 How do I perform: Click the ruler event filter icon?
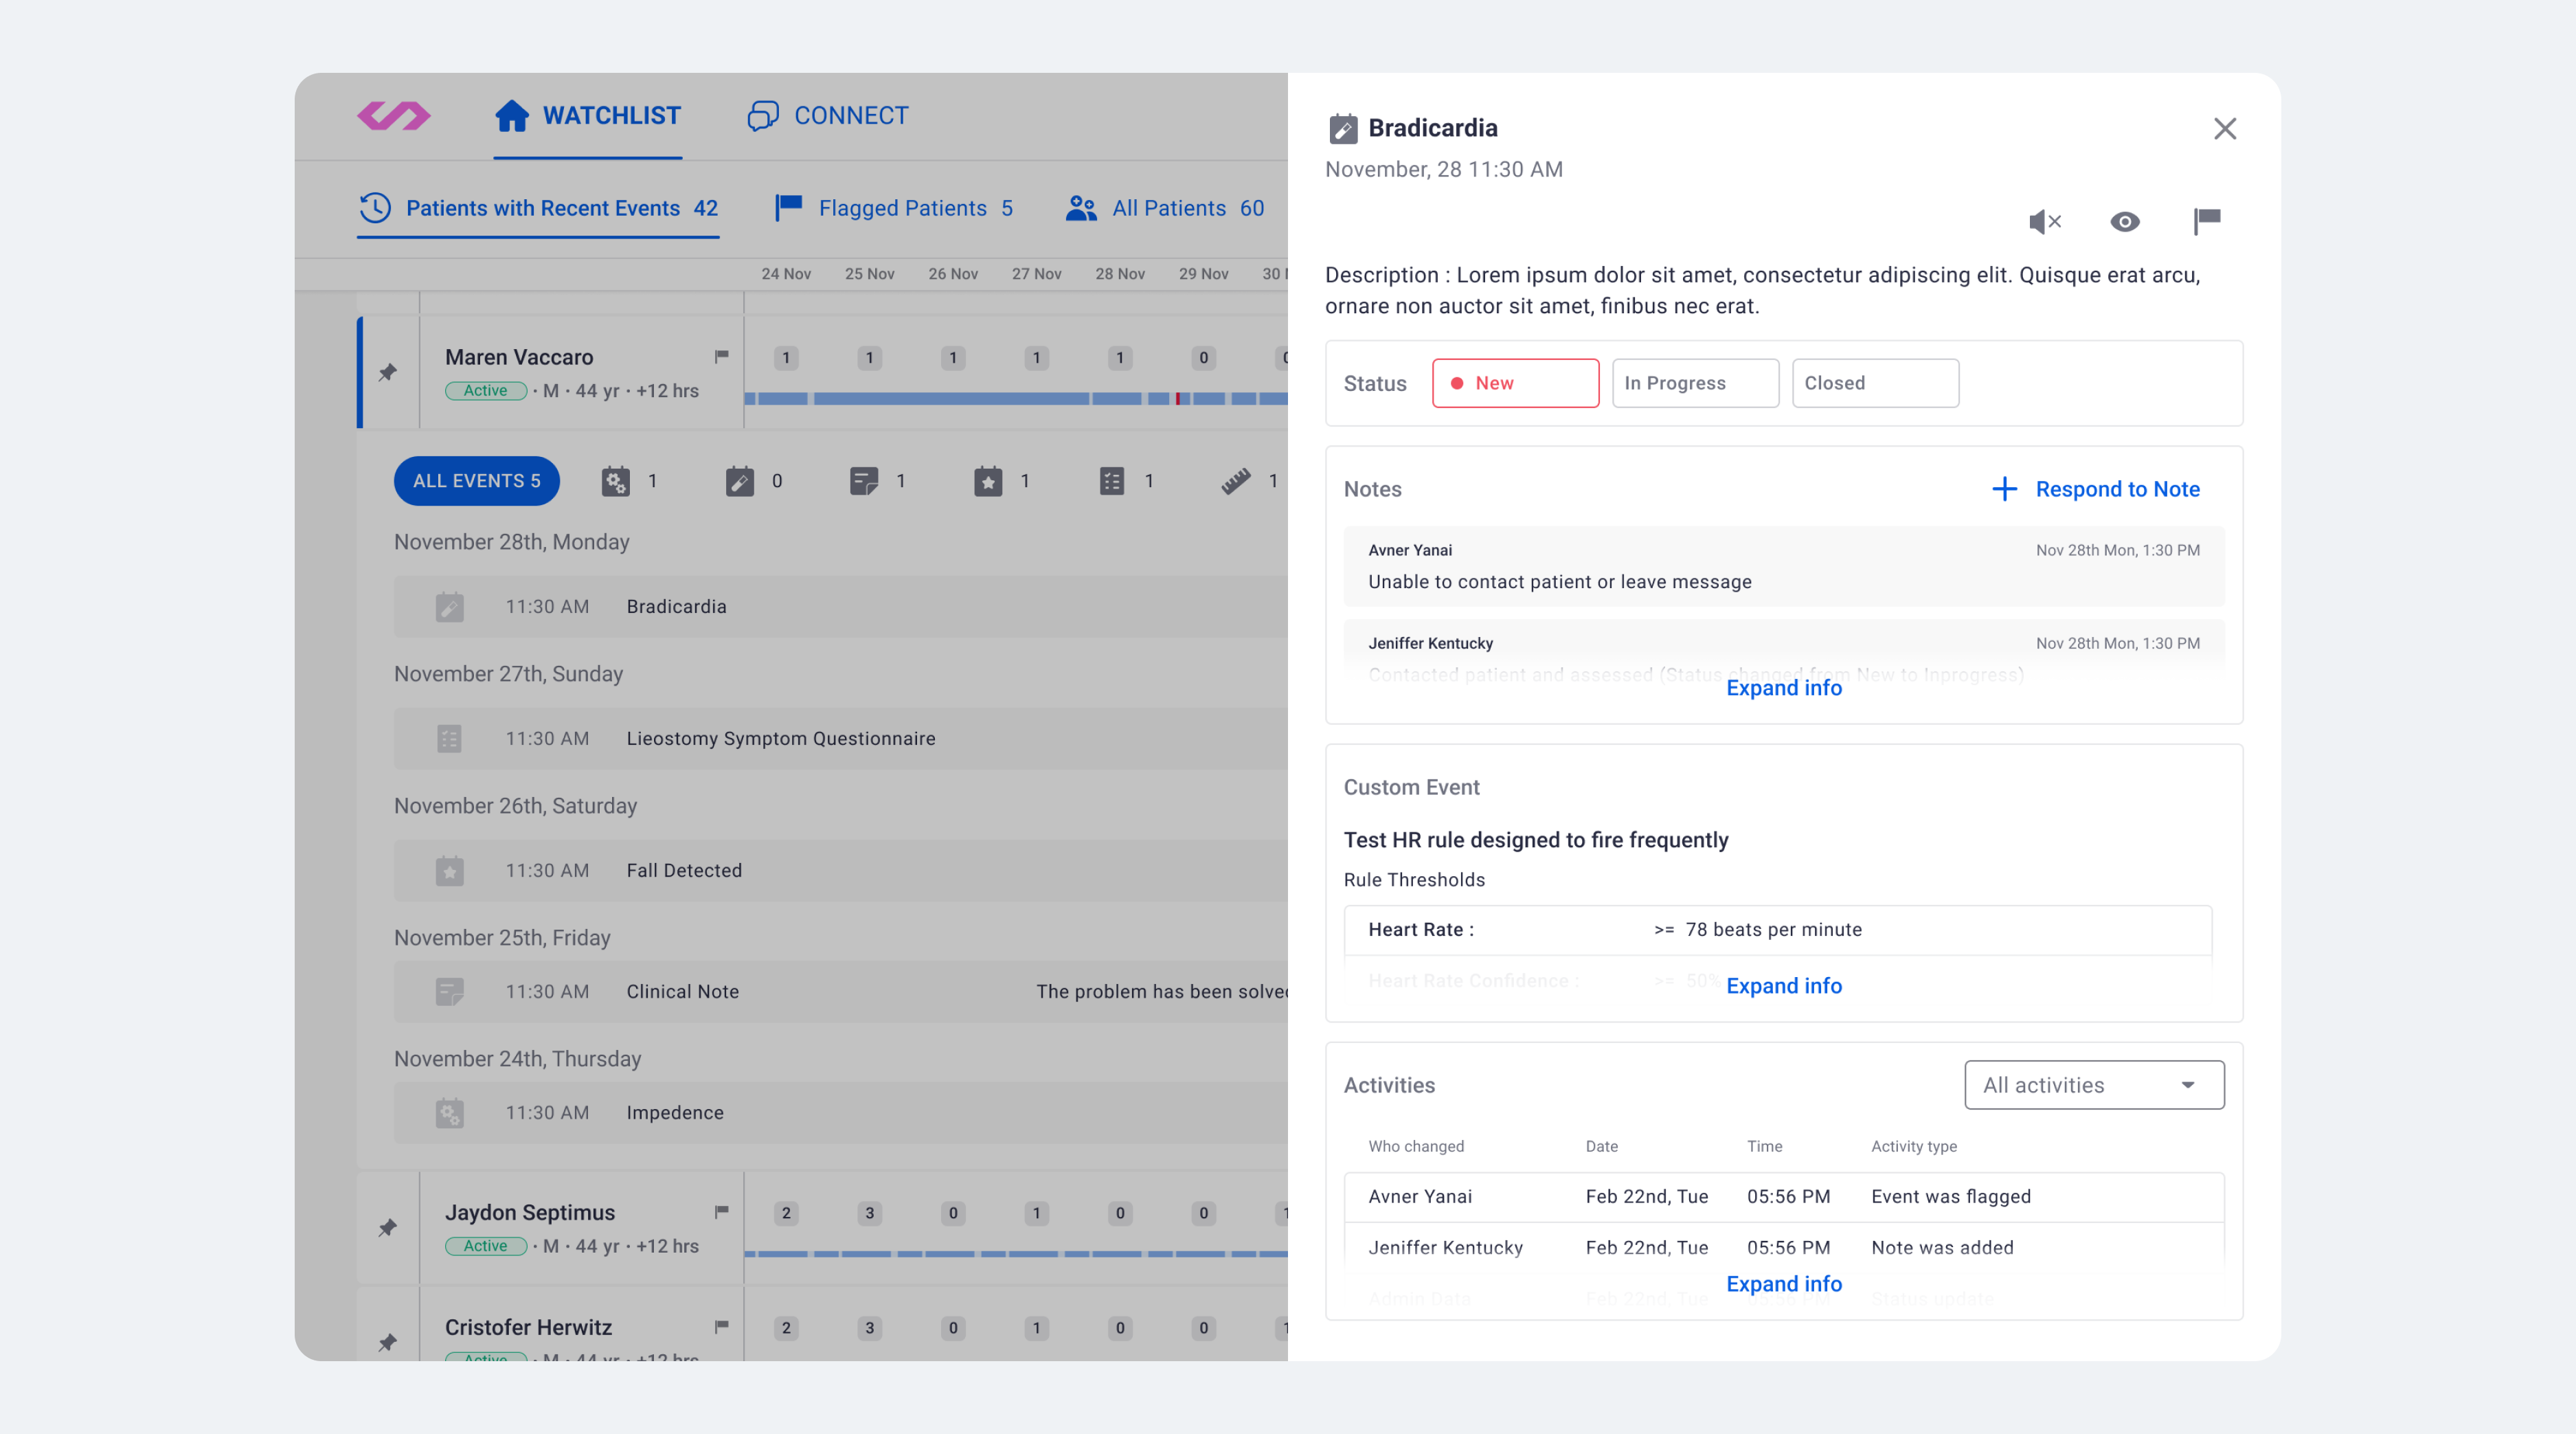coord(1235,481)
